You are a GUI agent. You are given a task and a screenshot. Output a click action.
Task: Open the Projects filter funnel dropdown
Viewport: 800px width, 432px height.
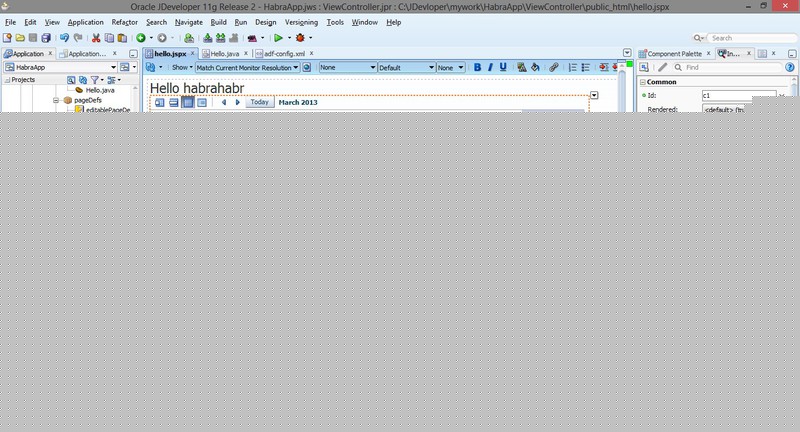96,80
